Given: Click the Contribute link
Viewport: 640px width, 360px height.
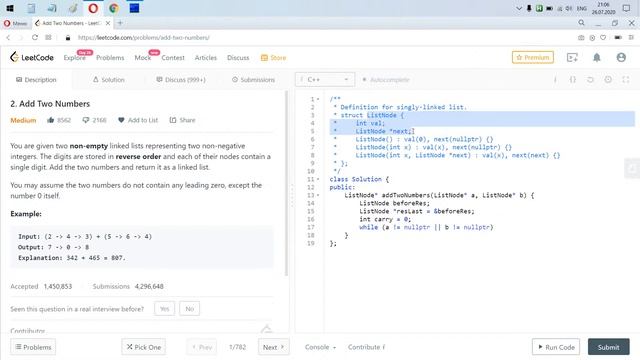Looking at the screenshot, I should point(367,347).
